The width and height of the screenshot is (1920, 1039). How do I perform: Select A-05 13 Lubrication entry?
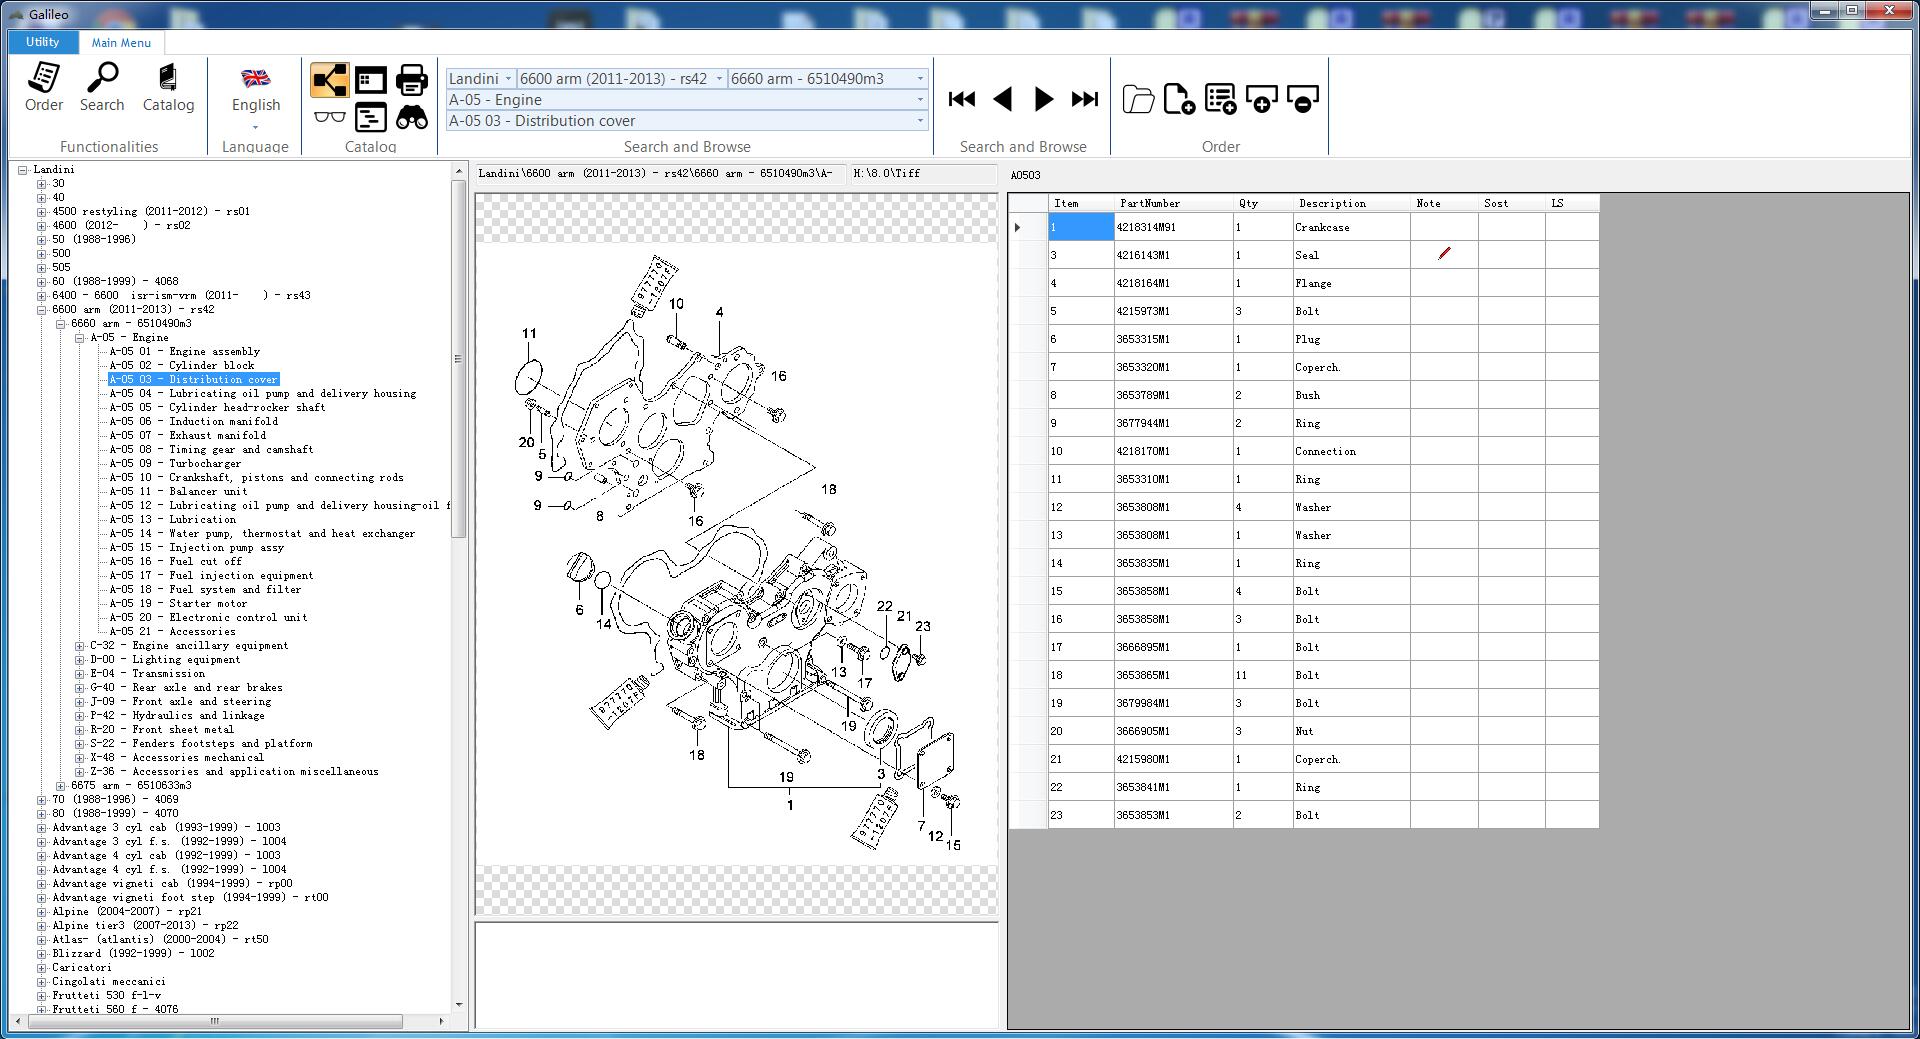[173, 520]
